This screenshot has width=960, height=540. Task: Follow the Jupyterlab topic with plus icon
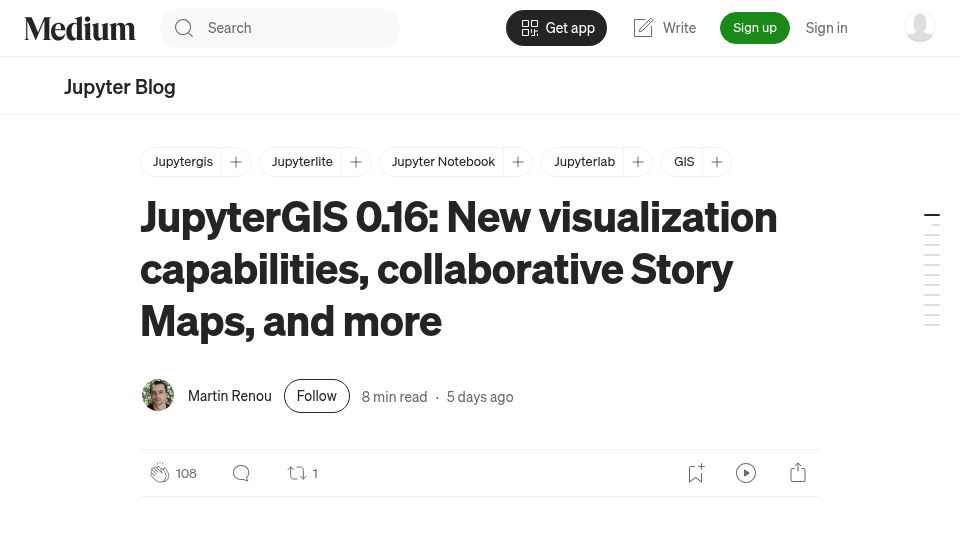pyautogui.click(x=637, y=162)
